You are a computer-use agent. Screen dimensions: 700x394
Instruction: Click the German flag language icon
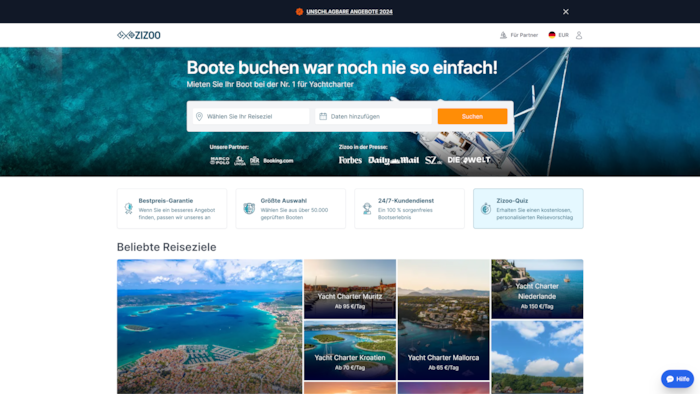click(x=552, y=35)
